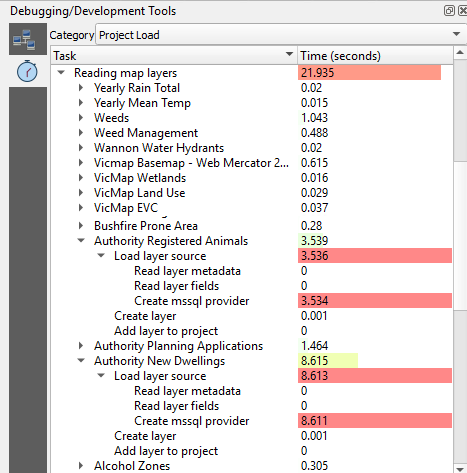Select the Wannon Water Hydrants layer
467x473 pixels.
click(159, 148)
